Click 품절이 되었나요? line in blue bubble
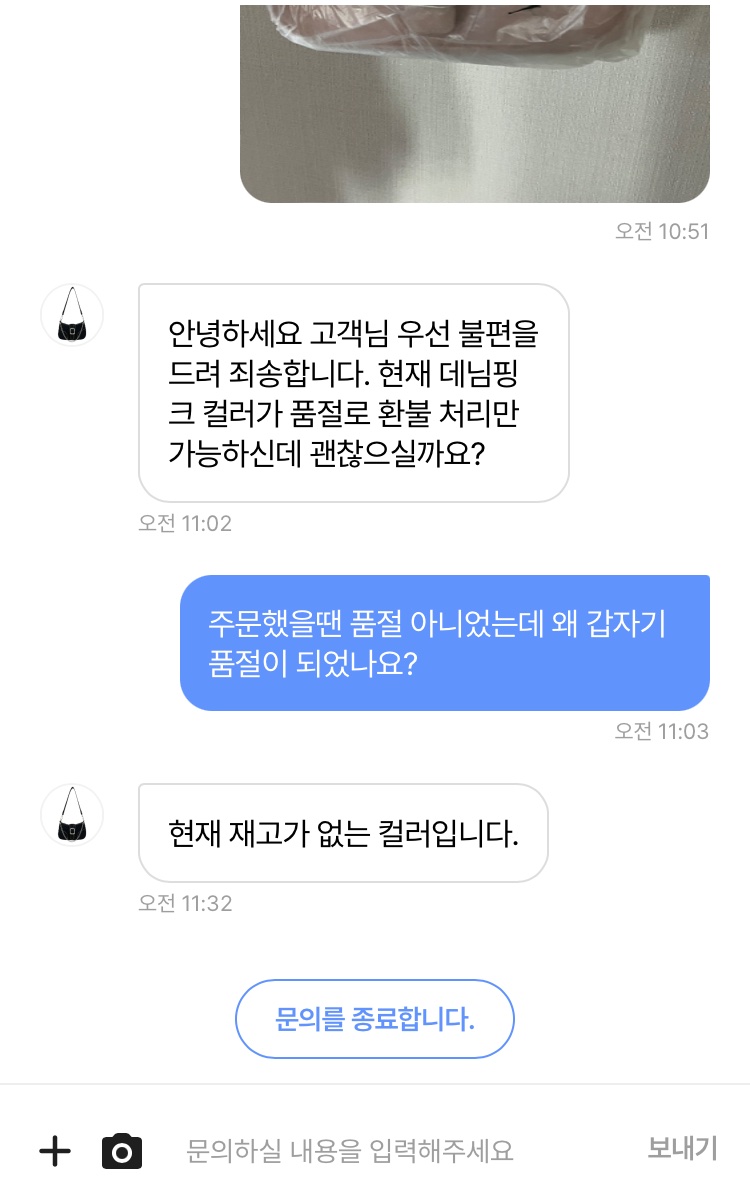This screenshot has width=750, height=1181. (x=313, y=663)
